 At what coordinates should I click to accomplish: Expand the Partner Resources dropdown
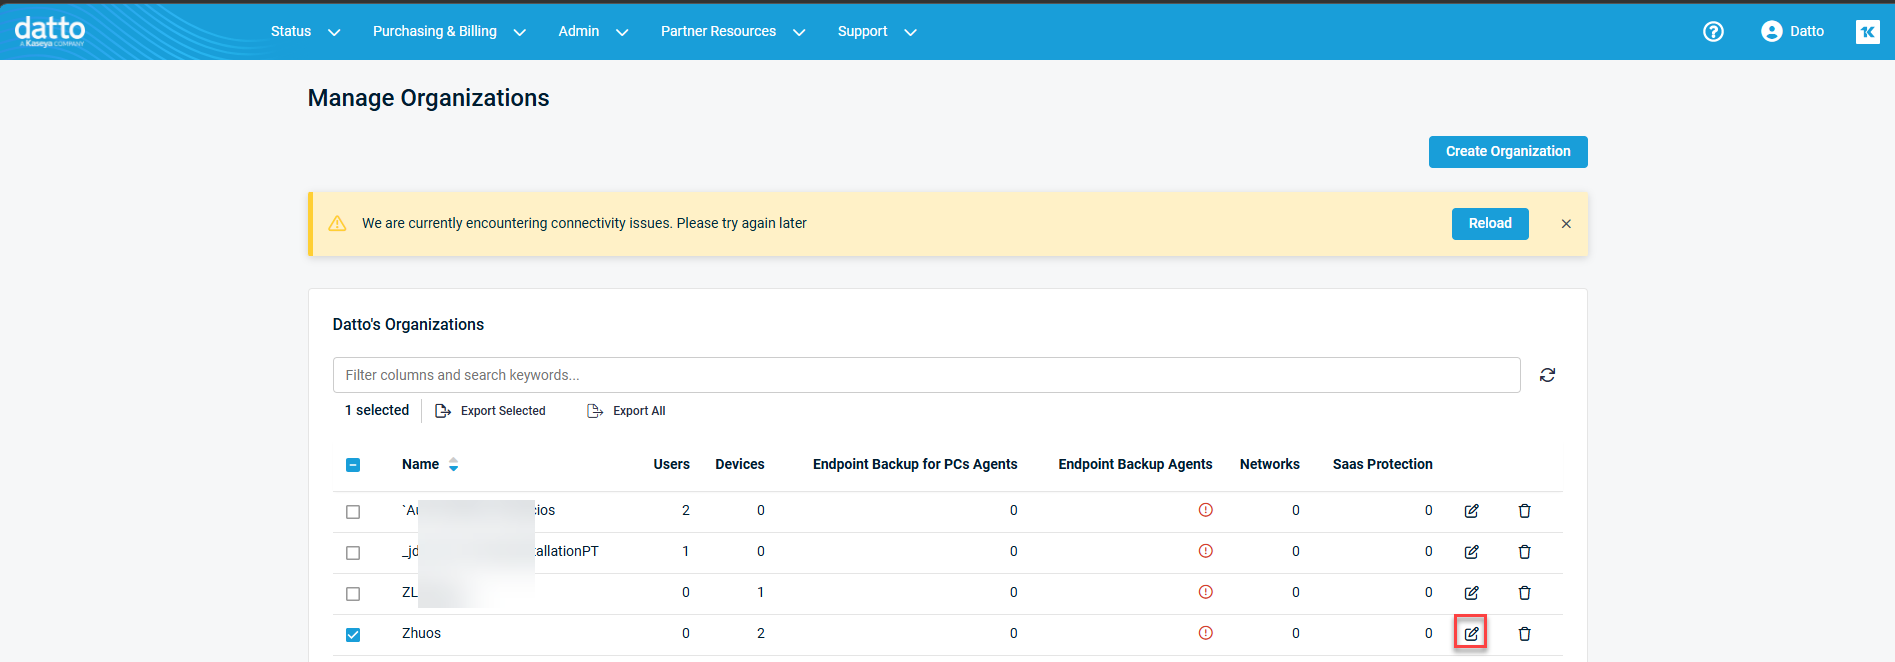pyautogui.click(x=732, y=32)
